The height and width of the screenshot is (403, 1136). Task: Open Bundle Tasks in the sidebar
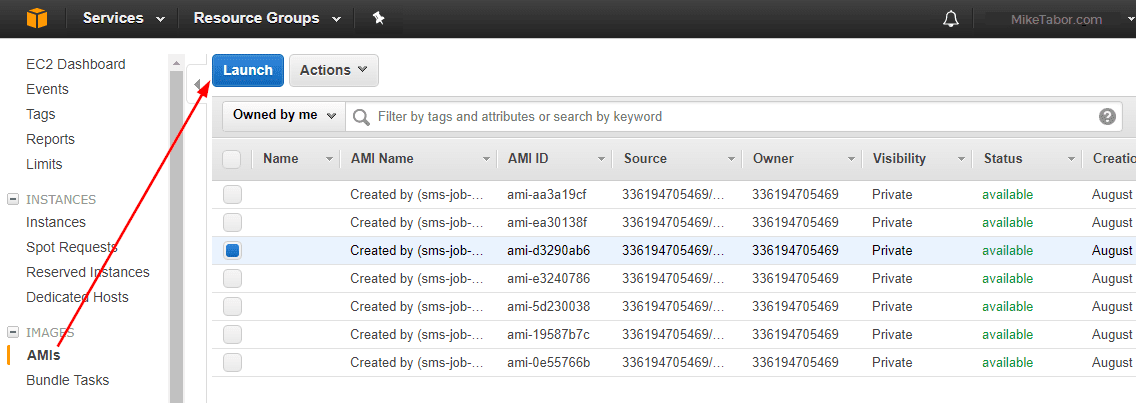[x=67, y=381]
